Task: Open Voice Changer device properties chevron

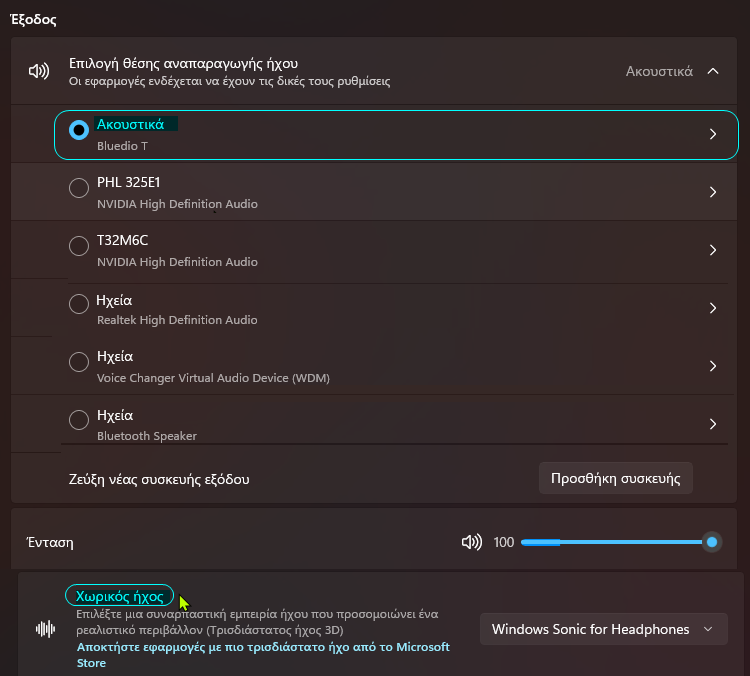Action: coord(713,366)
